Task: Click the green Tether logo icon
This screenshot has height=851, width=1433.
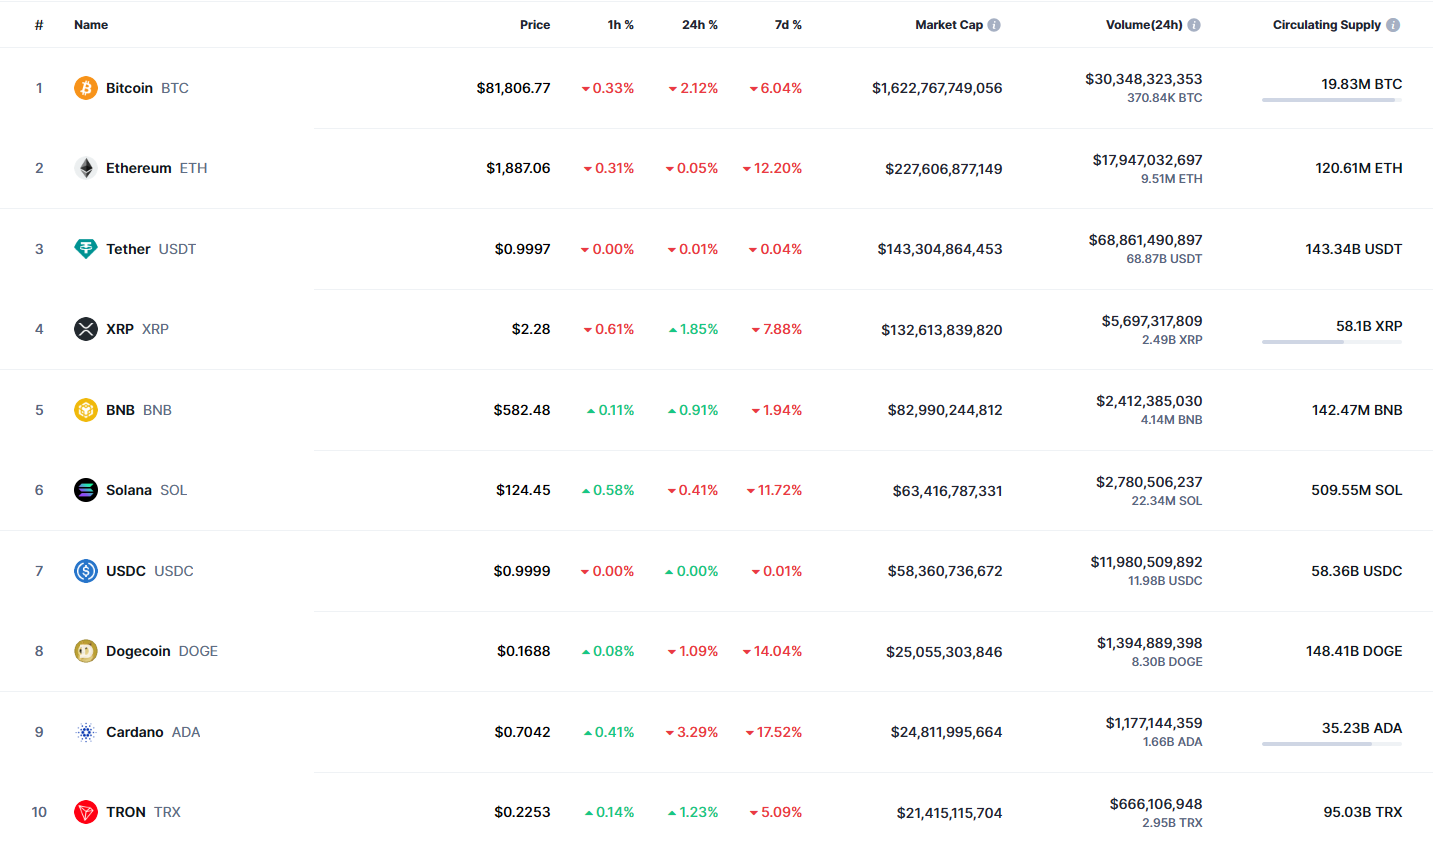Action: click(86, 249)
